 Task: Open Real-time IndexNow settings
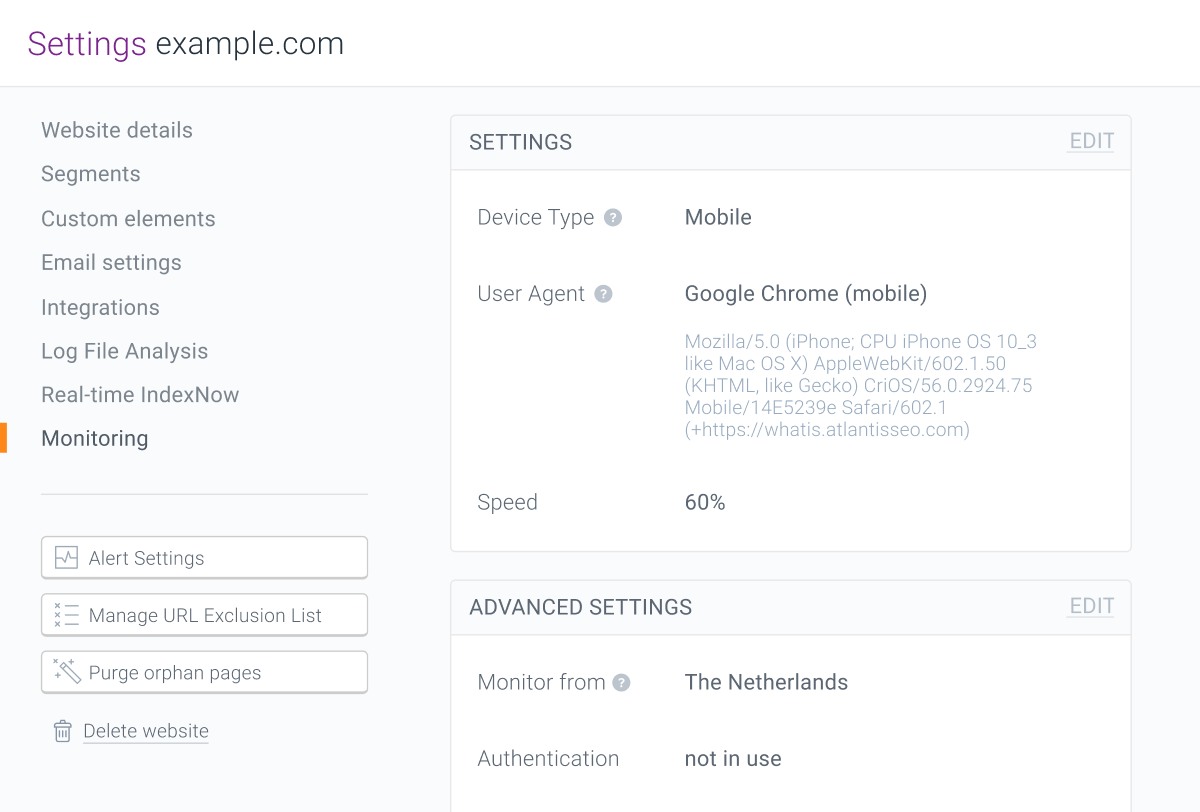pos(140,394)
